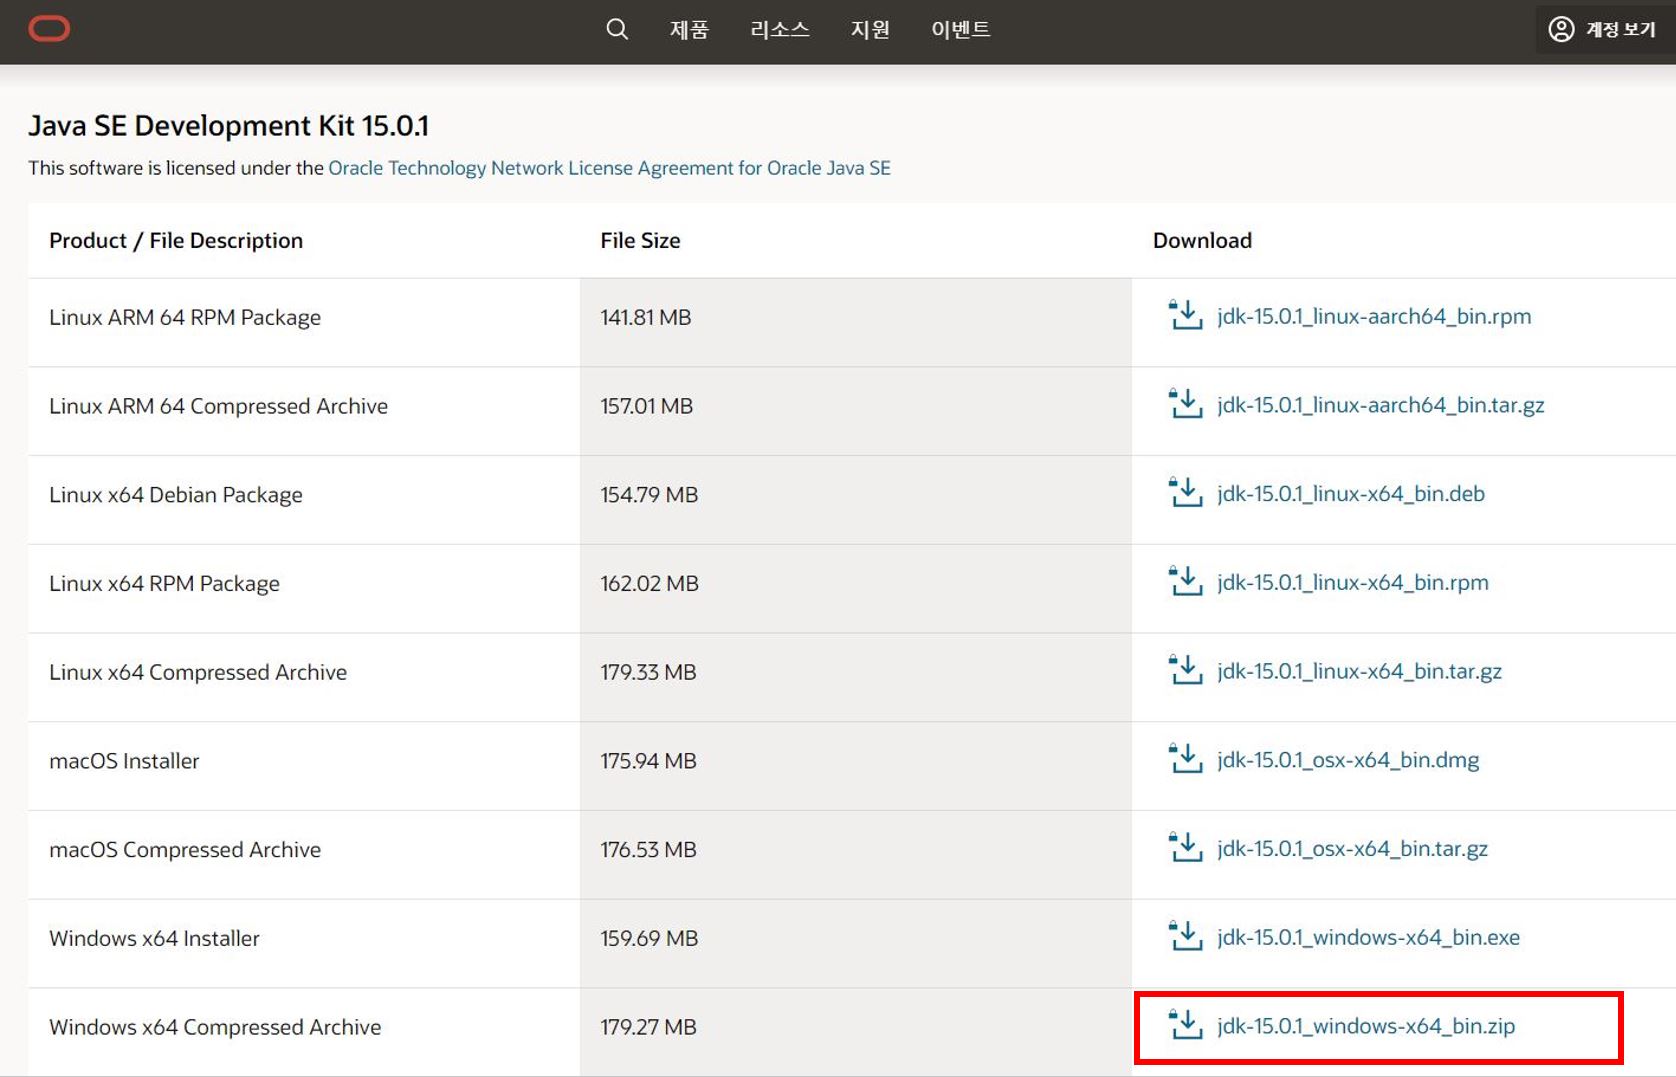Click download icon for windows-x64_bin.exe
1676x1077 pixels.
pos(1185,936)
